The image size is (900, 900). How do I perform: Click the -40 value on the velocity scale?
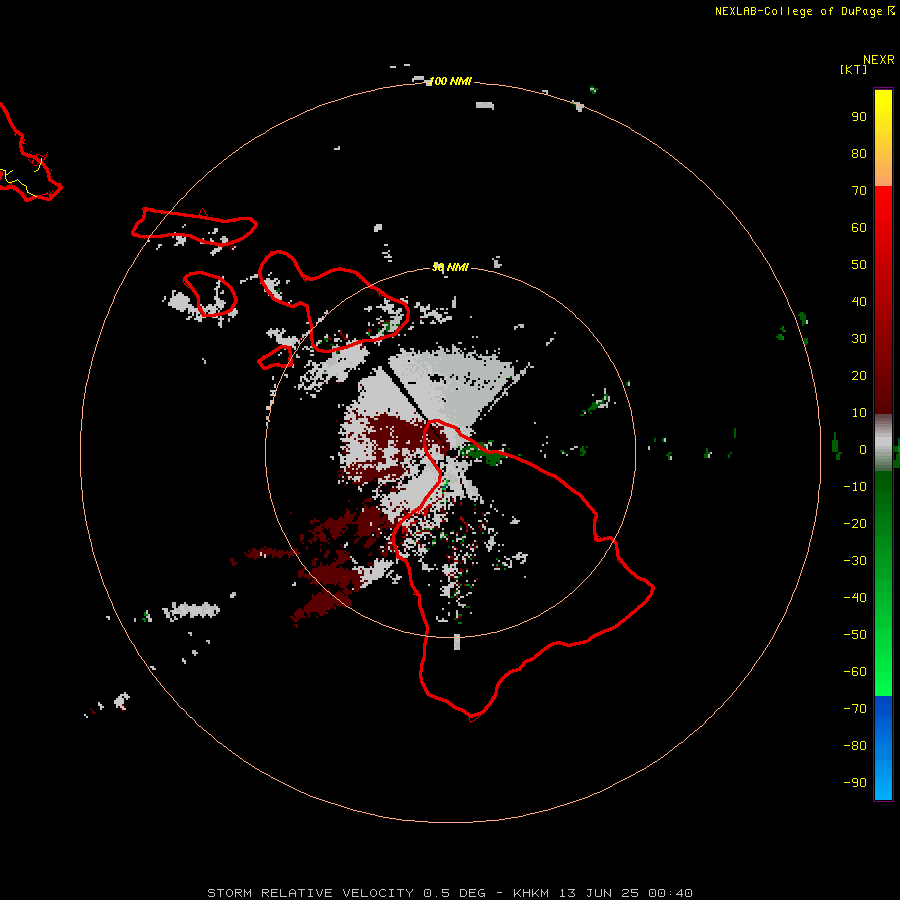coord(855,598)
